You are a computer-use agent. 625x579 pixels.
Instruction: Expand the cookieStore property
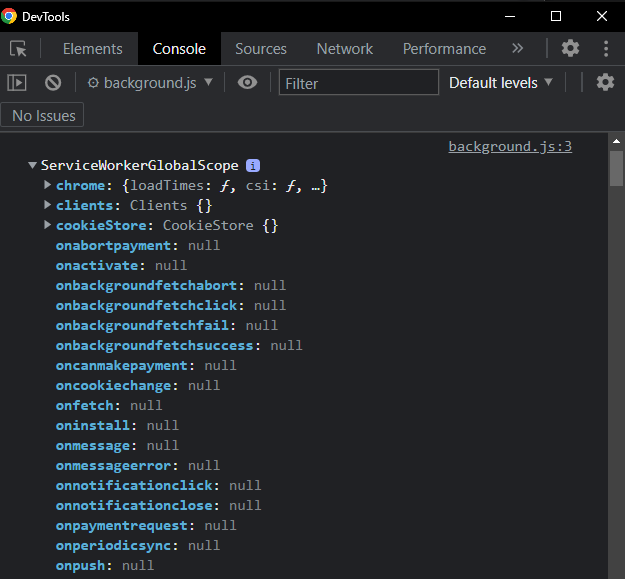click(x=48, y=226)
